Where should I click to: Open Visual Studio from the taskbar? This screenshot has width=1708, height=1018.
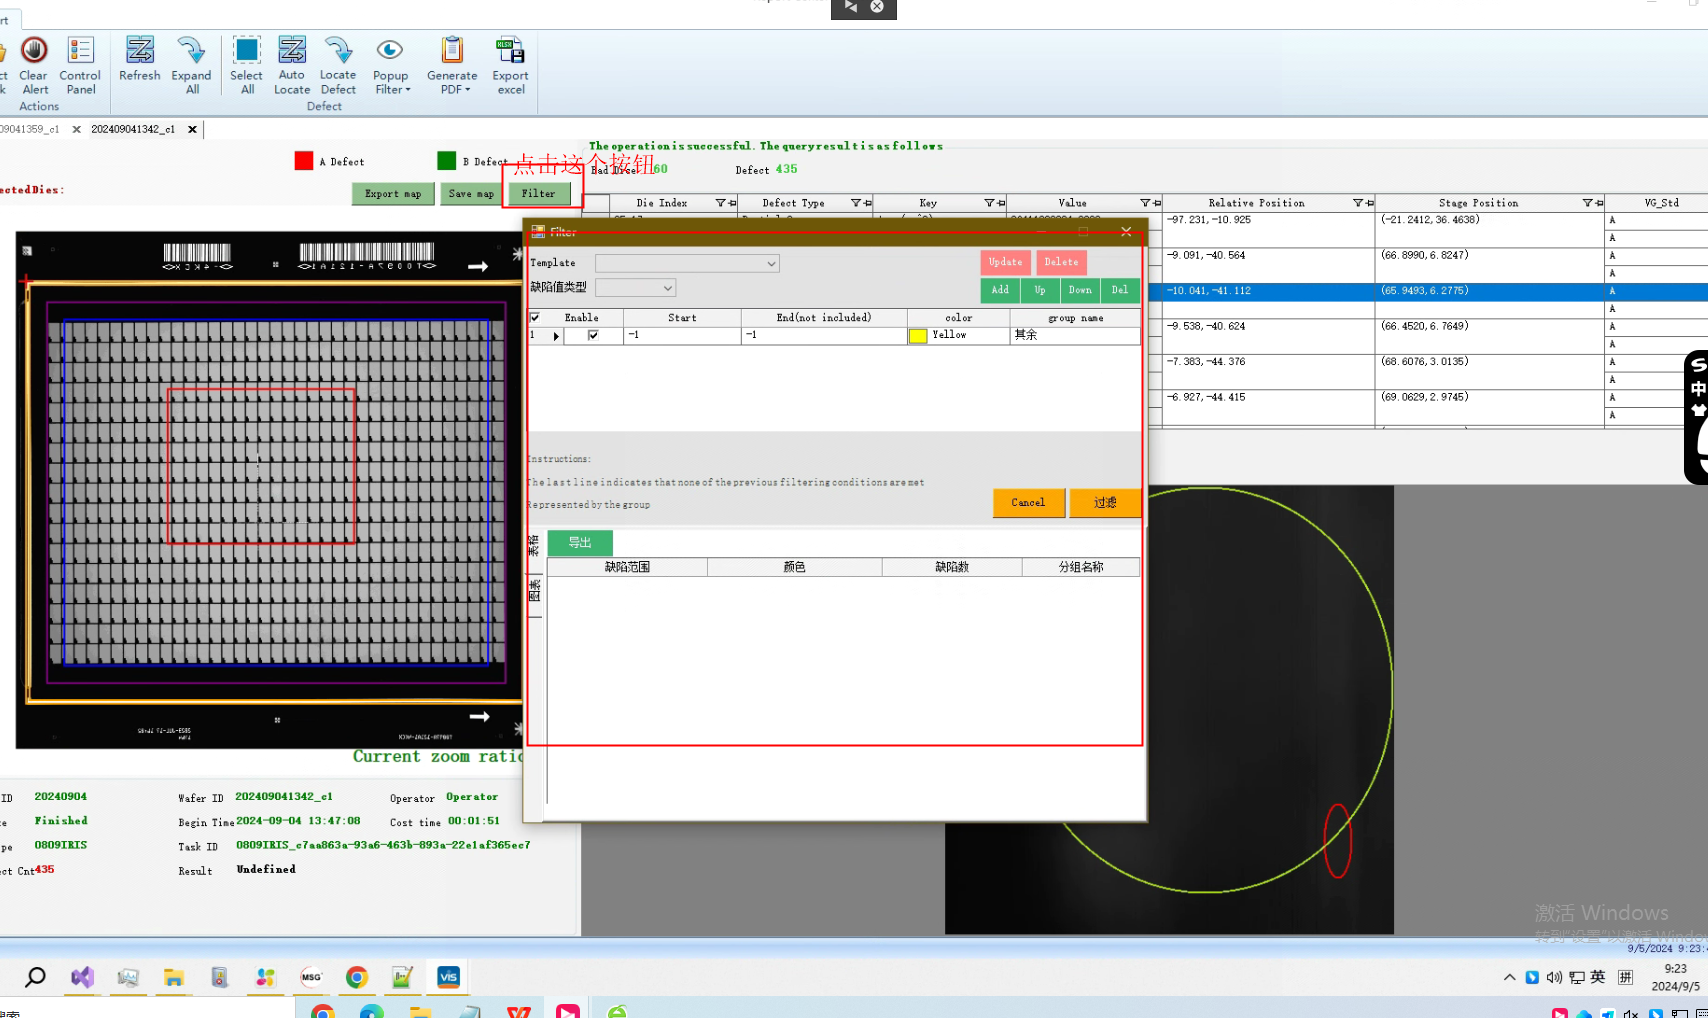[82, 977]
